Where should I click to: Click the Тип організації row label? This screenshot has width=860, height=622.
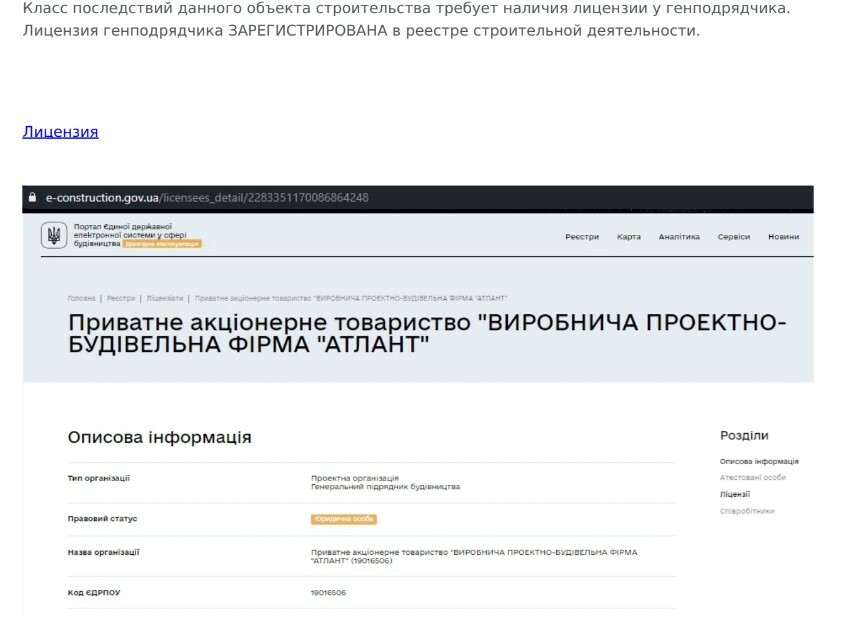click(99, 478)
